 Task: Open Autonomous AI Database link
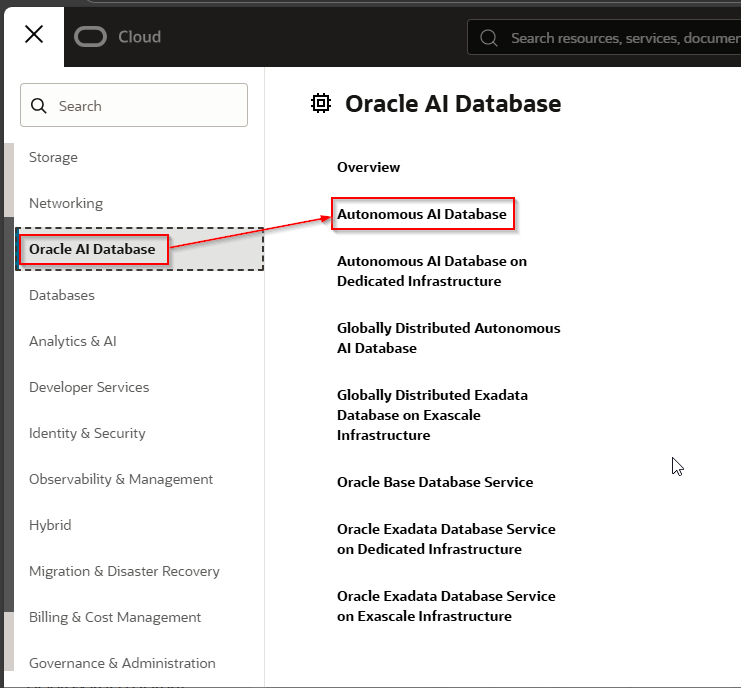point(422,214)
